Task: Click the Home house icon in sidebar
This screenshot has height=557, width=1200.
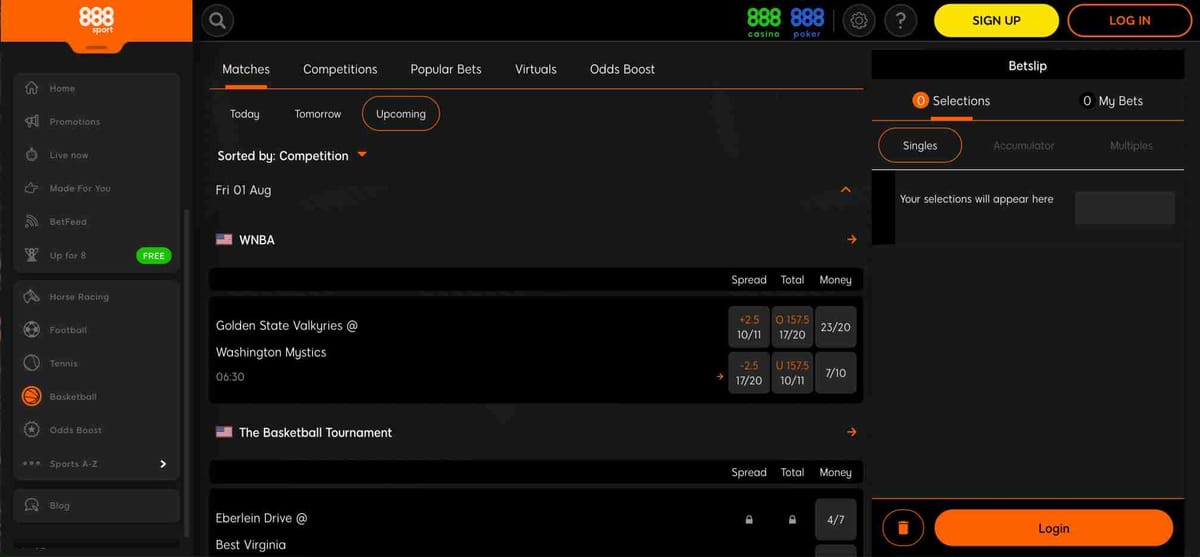Action: [x=32, y=88]
